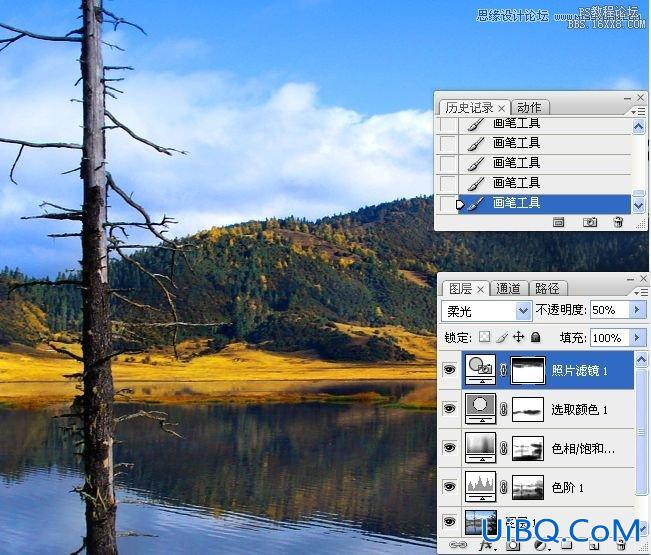Unlink mask on 照片滤镜 1 layer

[x=504, y=370]
